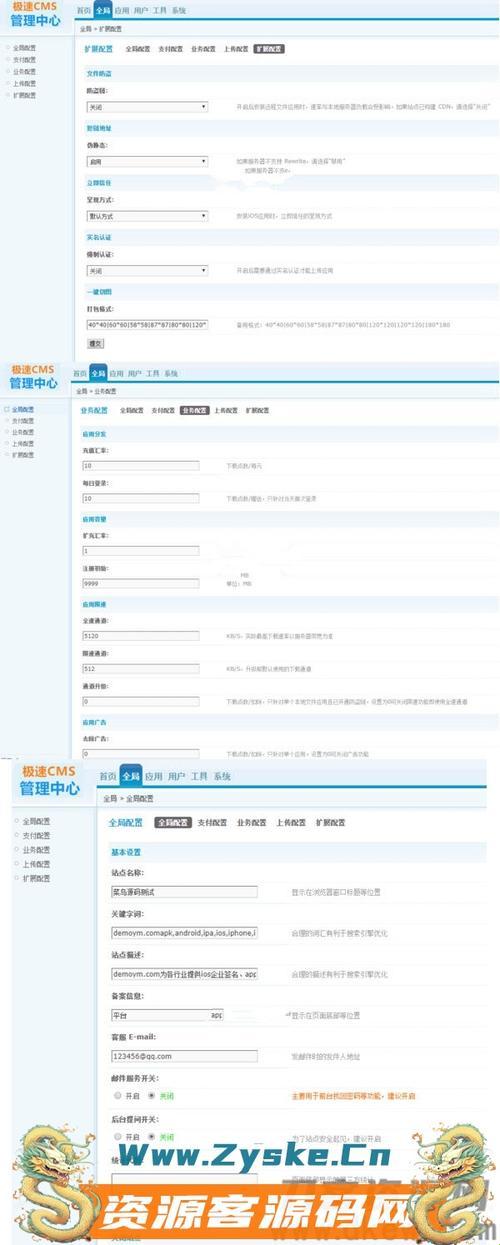This screenshot has height=1245, width=500.
Task: Select 支付配置 sub-tab on the 全局配置 page
Action: click(212, 822)
